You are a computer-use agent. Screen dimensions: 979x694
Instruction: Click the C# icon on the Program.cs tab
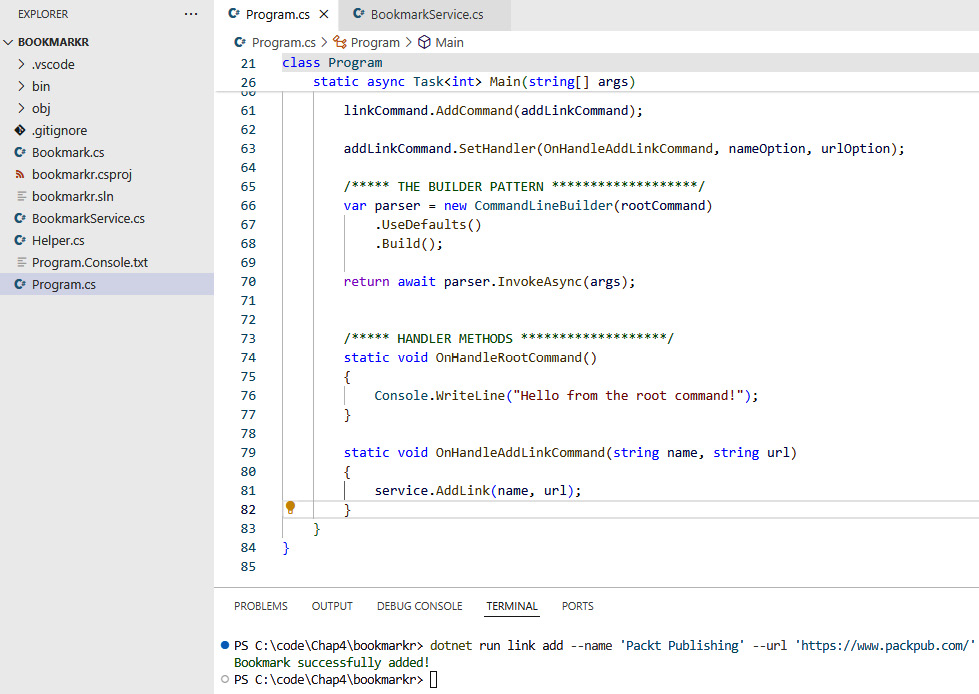[234, 15]
